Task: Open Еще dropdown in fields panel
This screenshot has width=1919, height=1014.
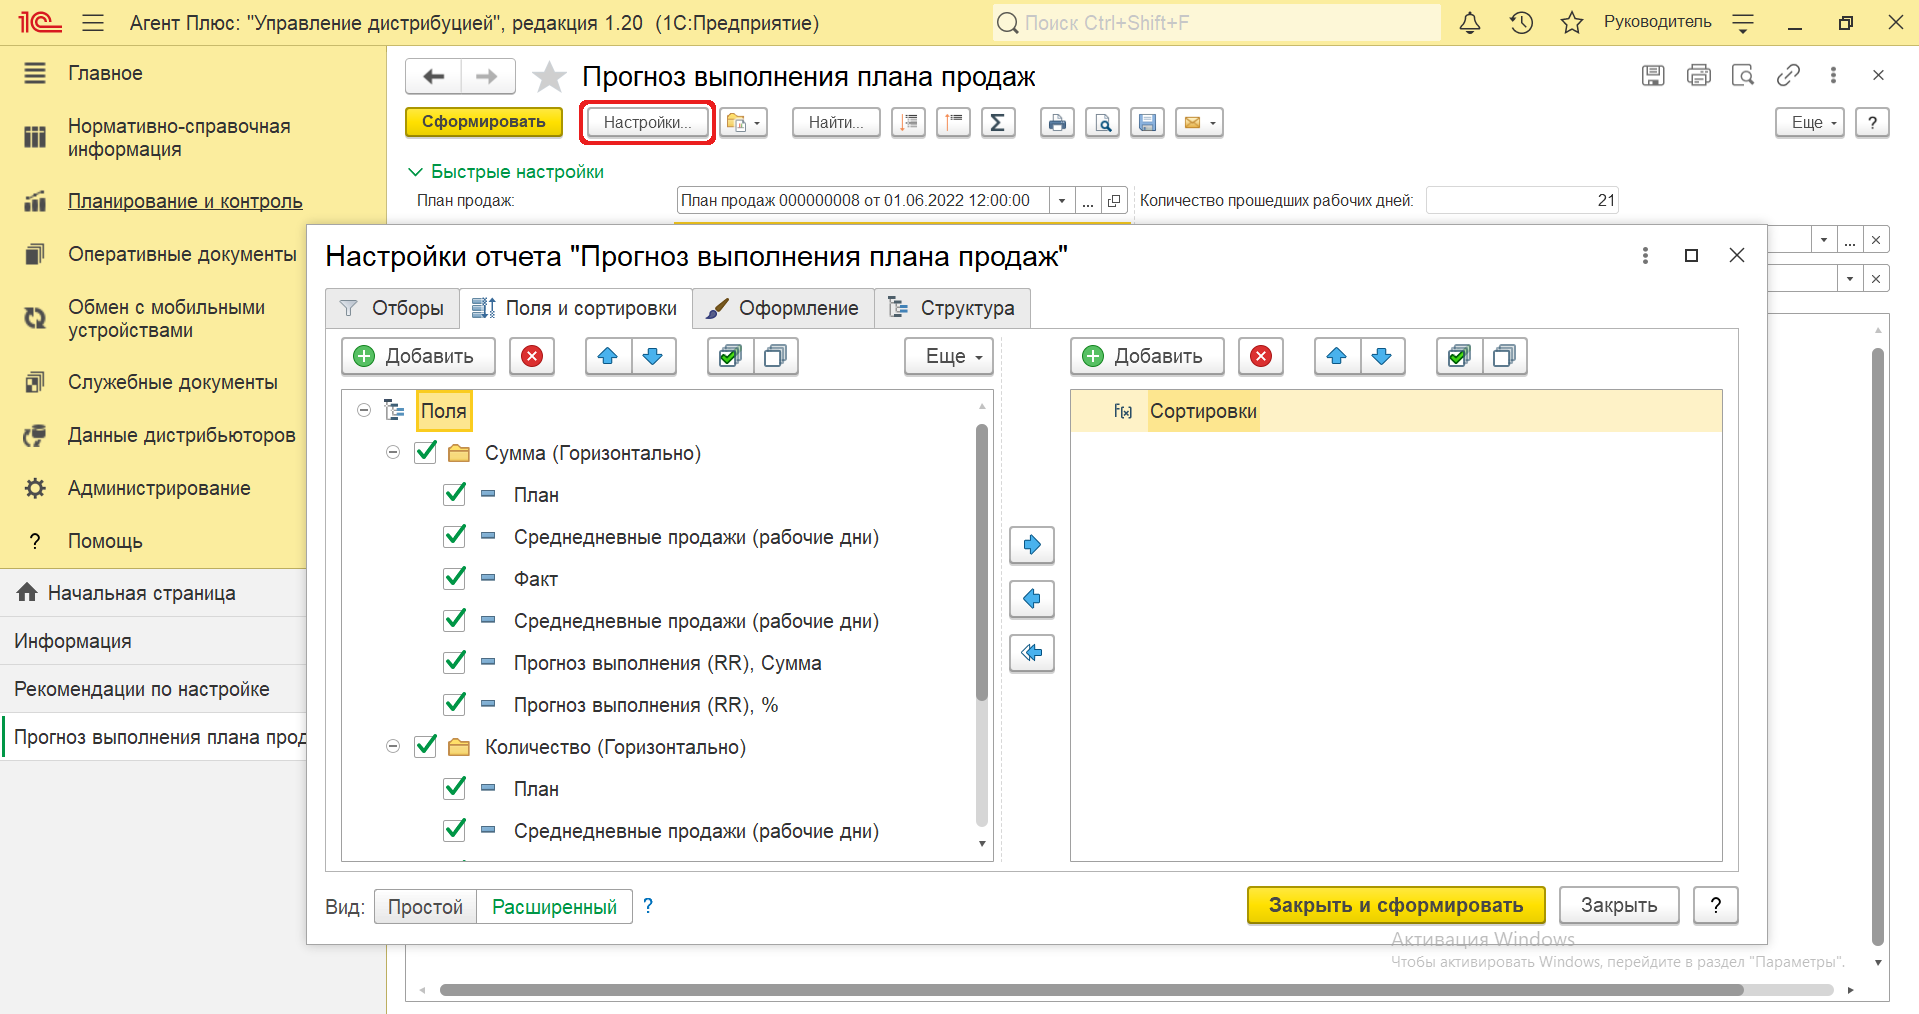Action: click(x=949, y=356)
